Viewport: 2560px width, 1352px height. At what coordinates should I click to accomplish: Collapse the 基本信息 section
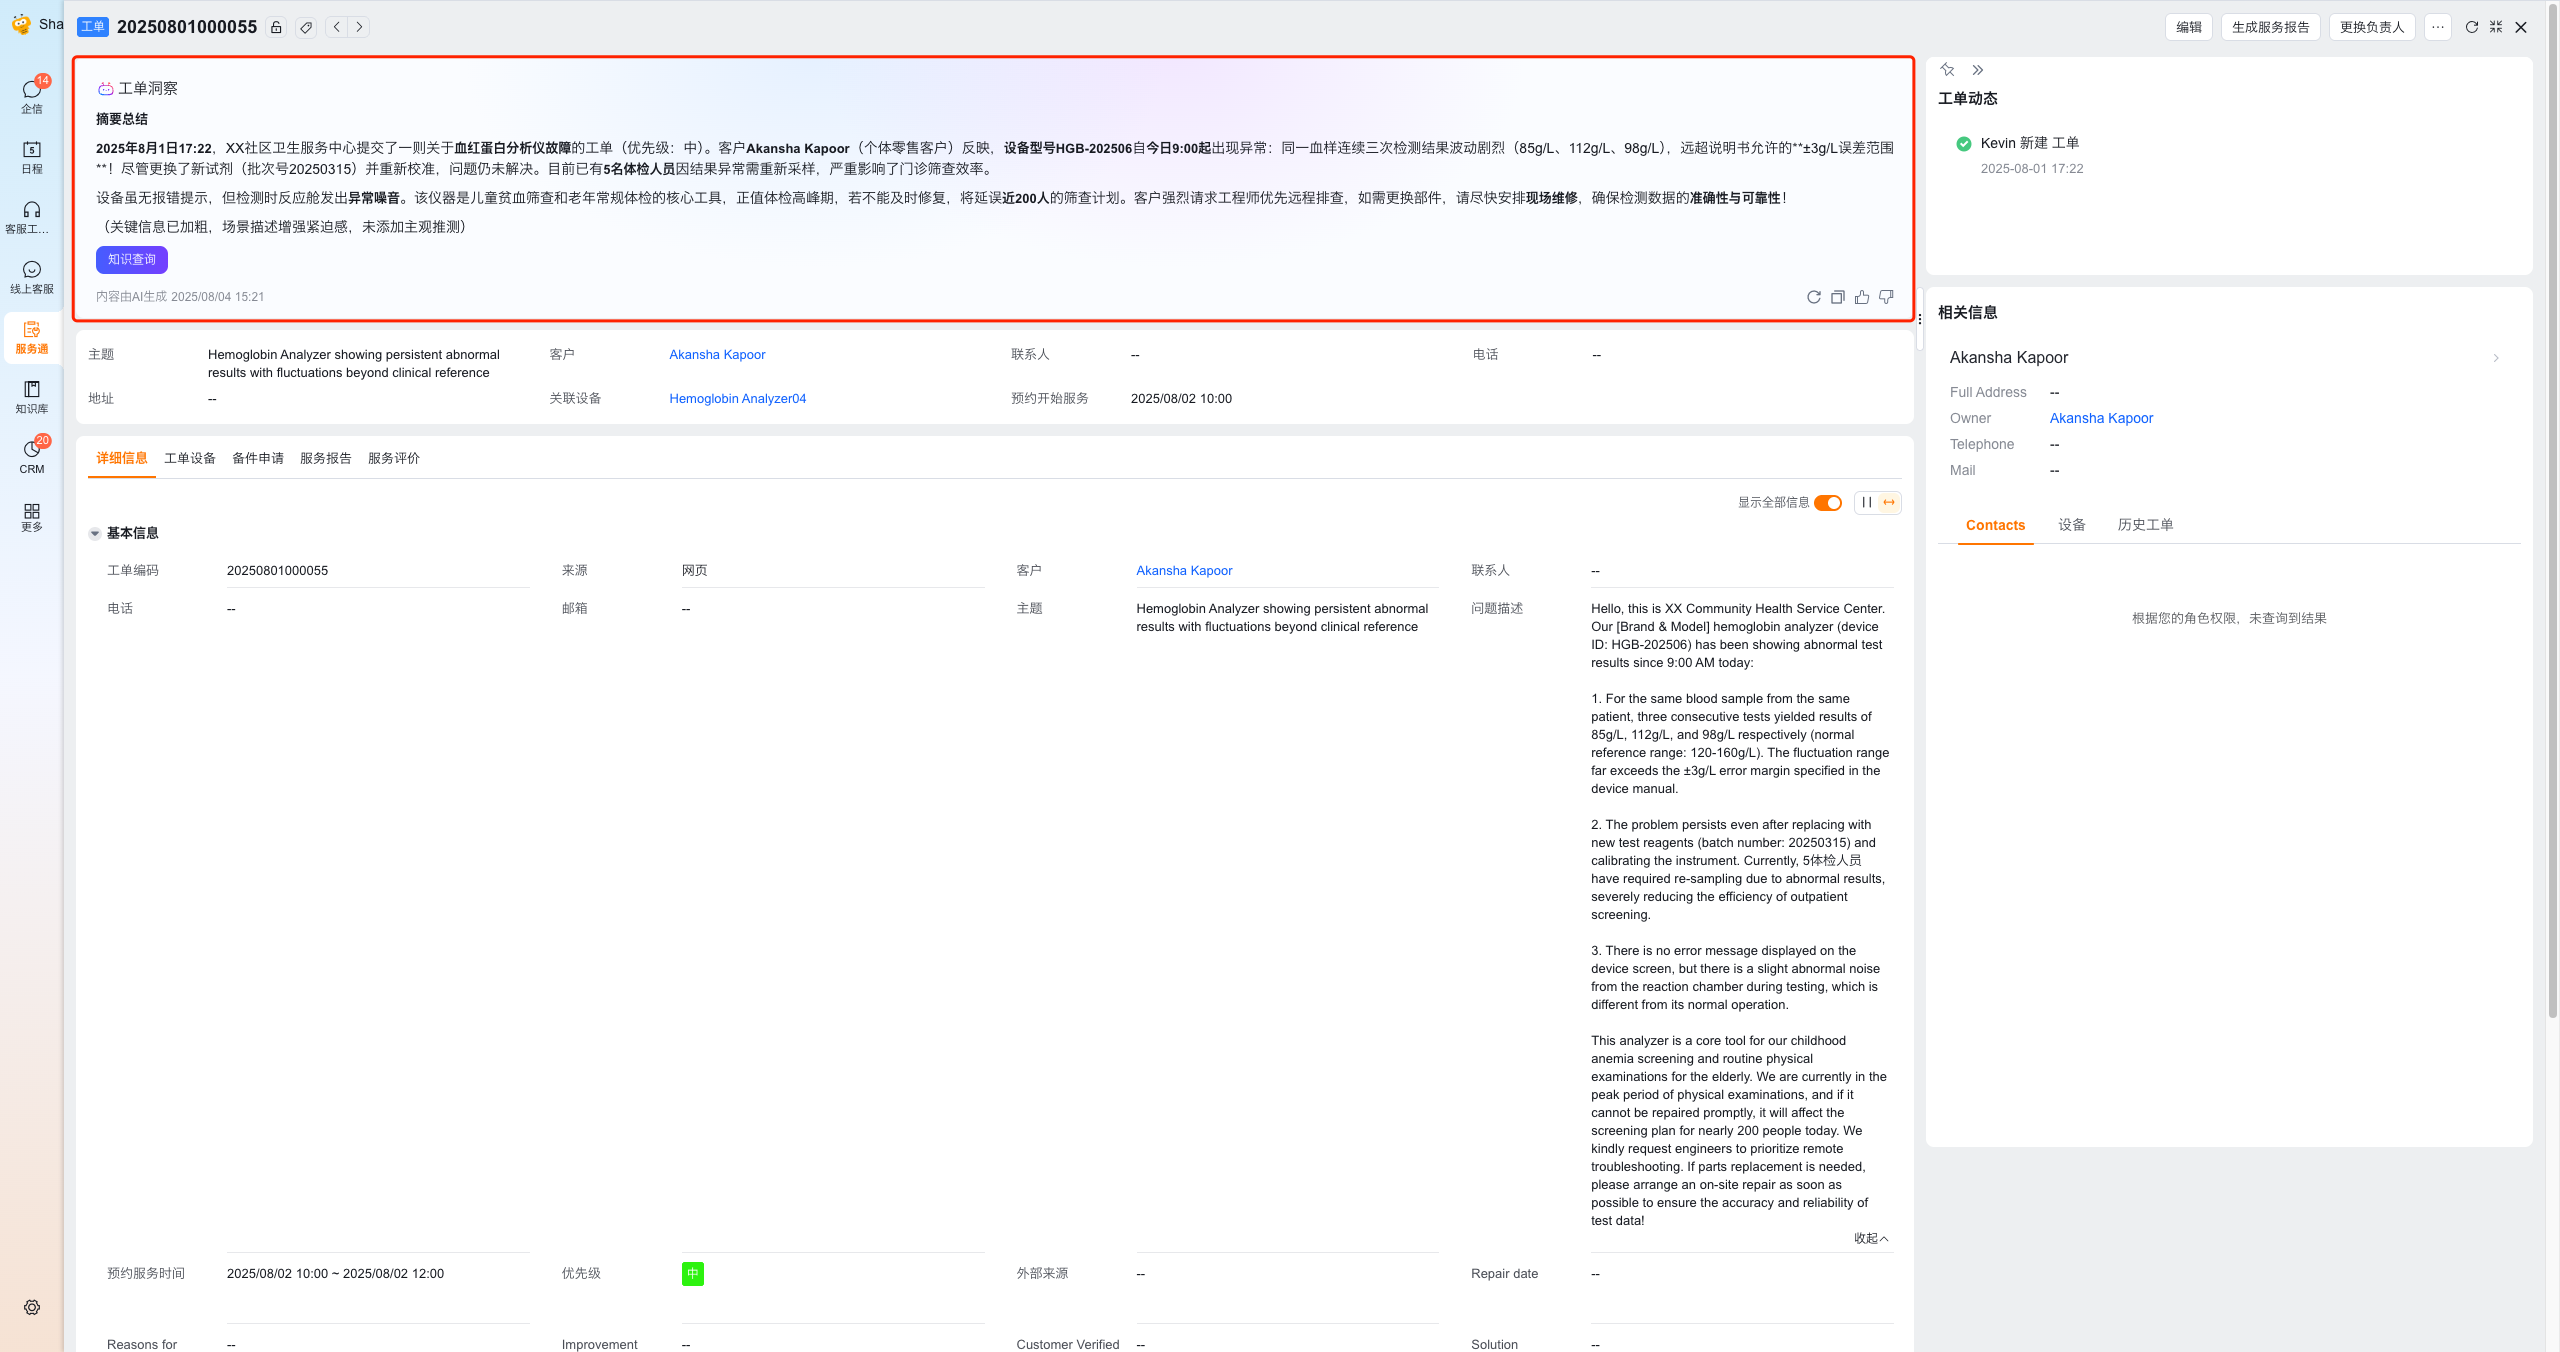95,533
